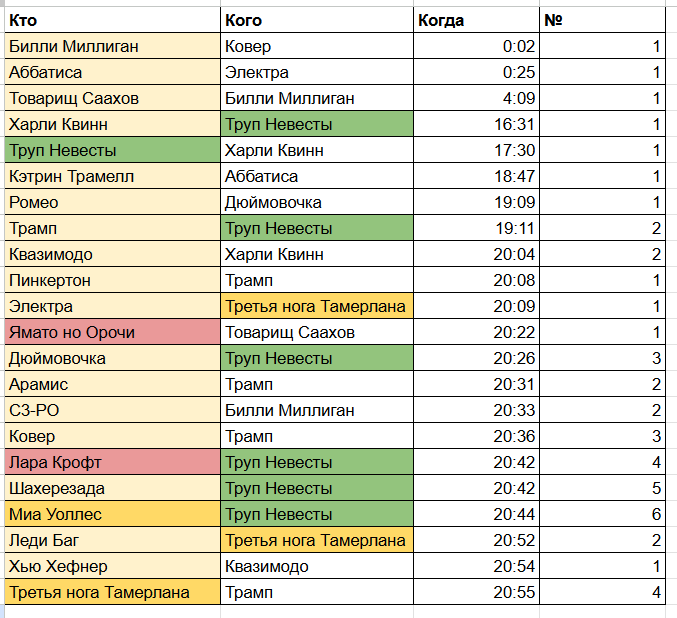Image resolution: width=677 pixels, height=618 pixels.
Task: Select the 'Кэтрин Трамелл' cell
Action: [112, 176]
